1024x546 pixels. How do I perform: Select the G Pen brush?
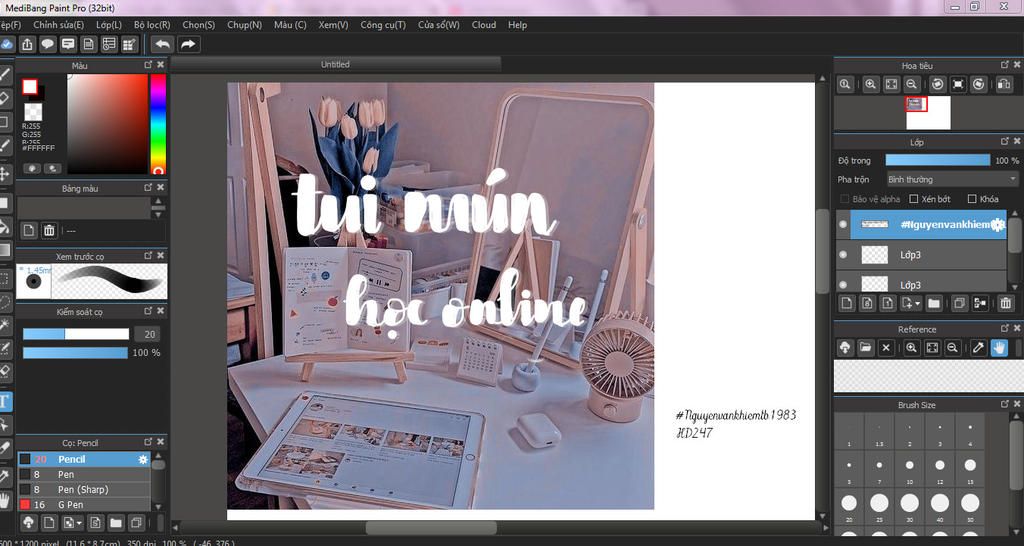[84, 504]
